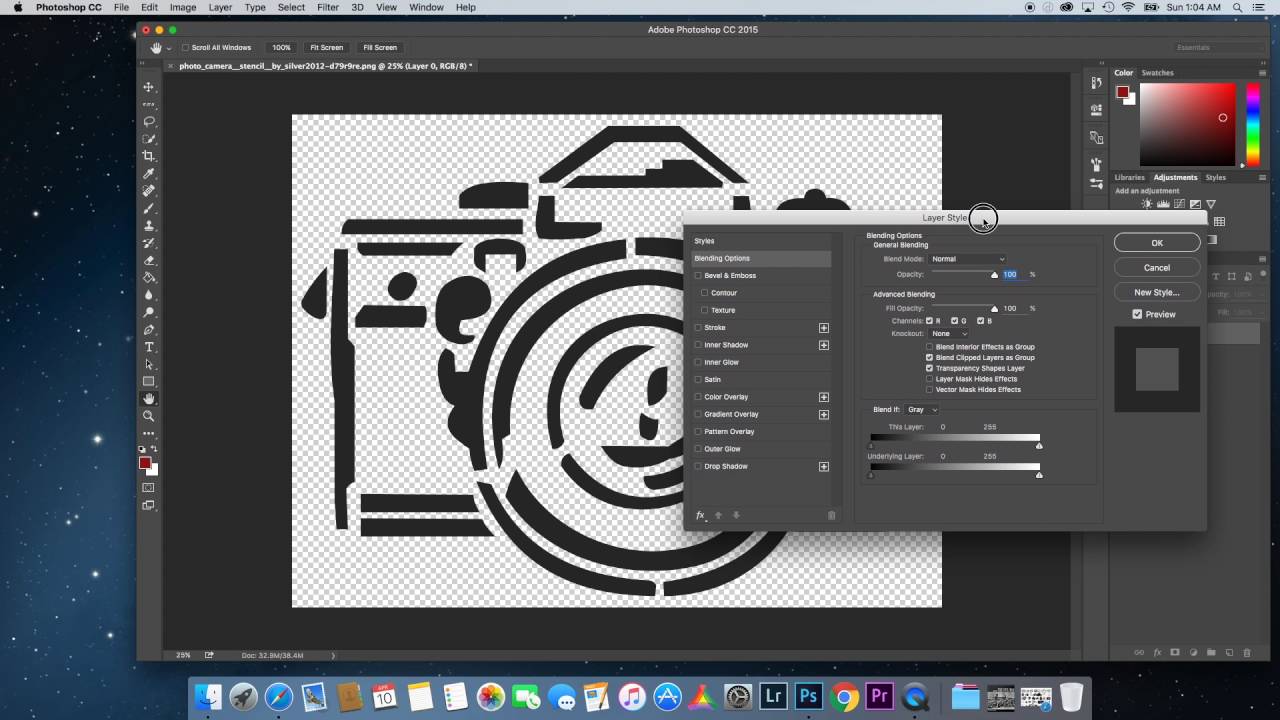
Task: Switch to the Swatches tab
Action: click(x=1157, y=73)
